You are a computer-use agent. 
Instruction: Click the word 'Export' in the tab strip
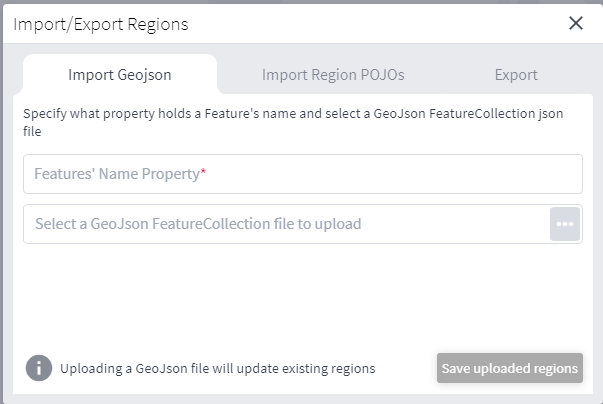pos(516,74)
